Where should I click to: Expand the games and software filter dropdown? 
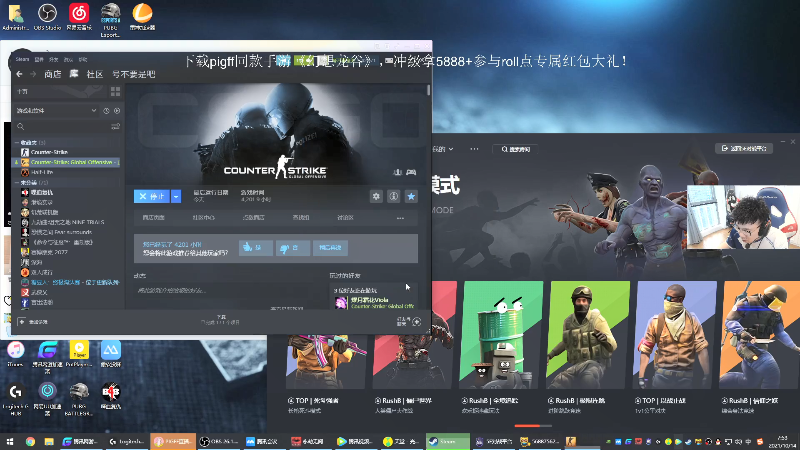tap(56, 111)
